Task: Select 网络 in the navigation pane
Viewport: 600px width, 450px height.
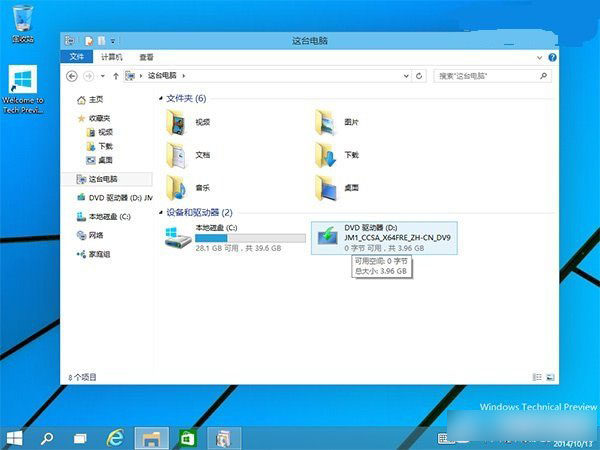Action: click(x=96, y=235)
